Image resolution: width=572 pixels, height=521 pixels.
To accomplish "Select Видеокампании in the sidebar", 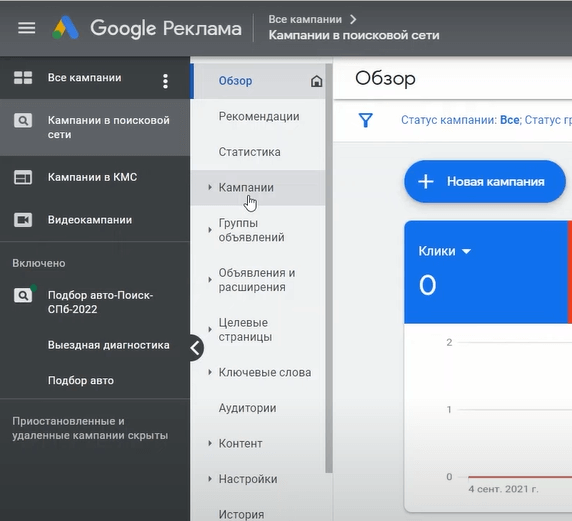I will (x=95, y=220).
